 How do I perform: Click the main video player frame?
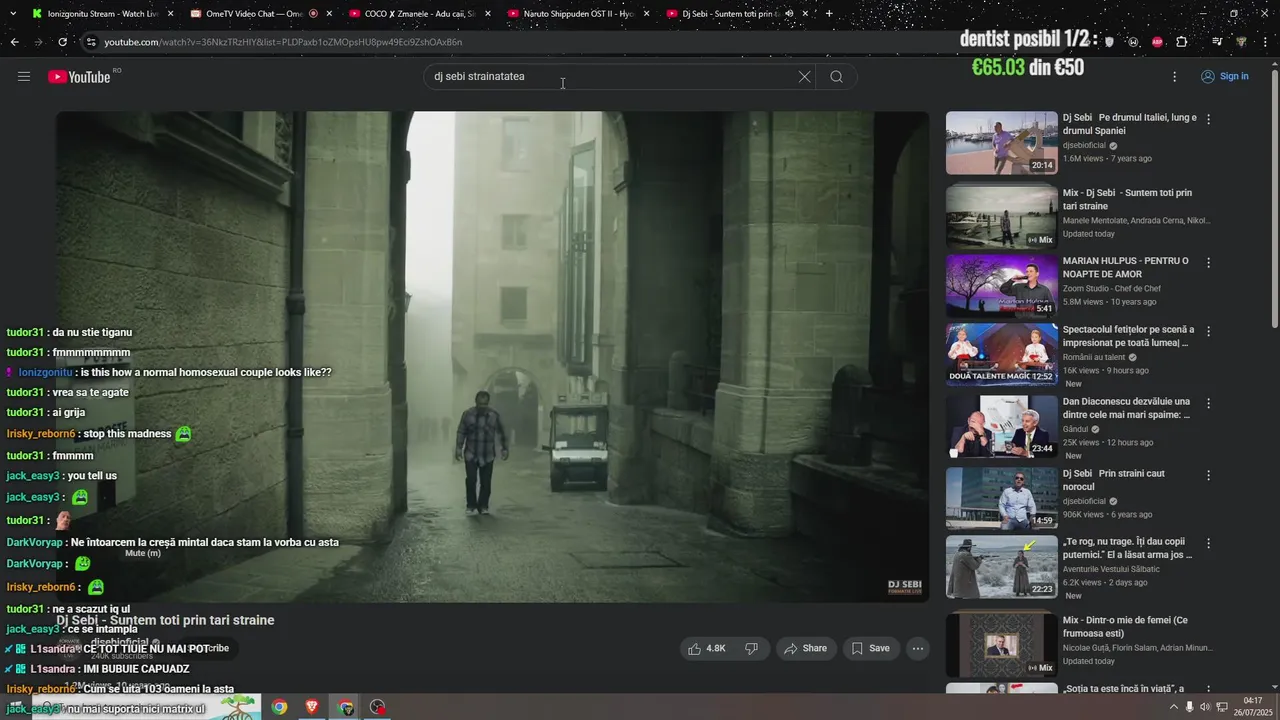[x=492, y=356]
